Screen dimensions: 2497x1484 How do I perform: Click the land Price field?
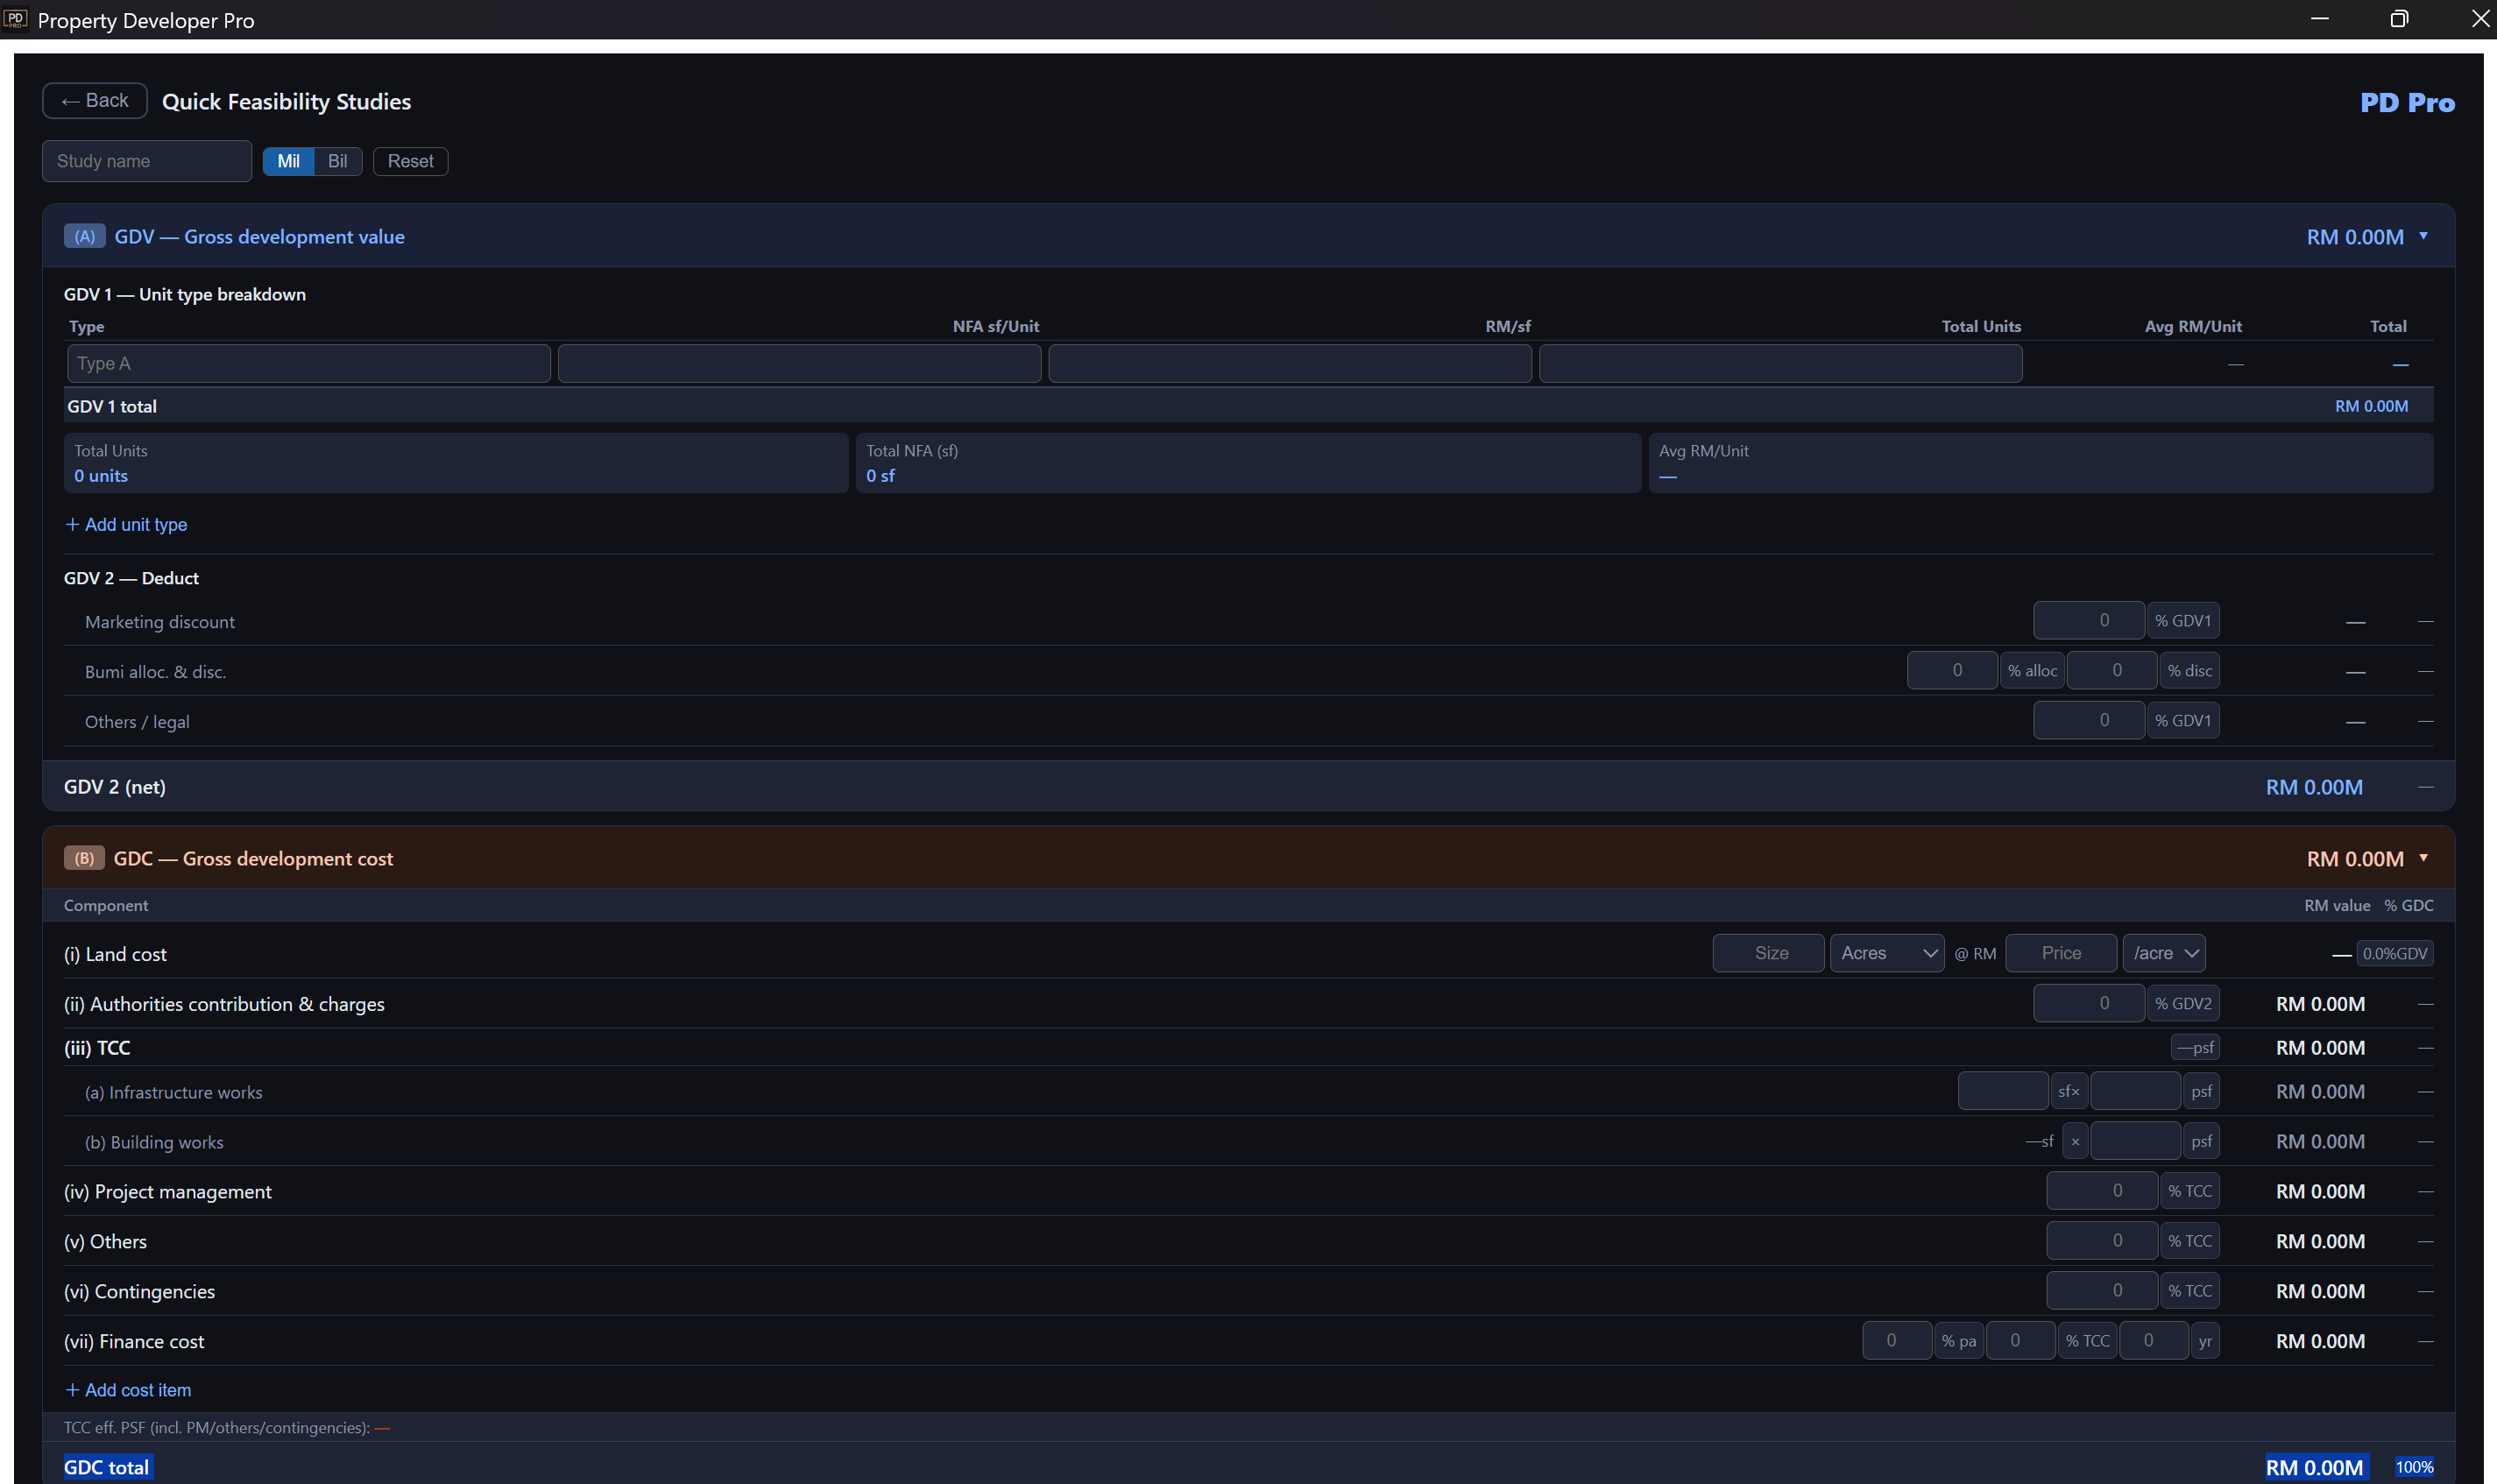pyautogui.click(x=2061, y=953)
